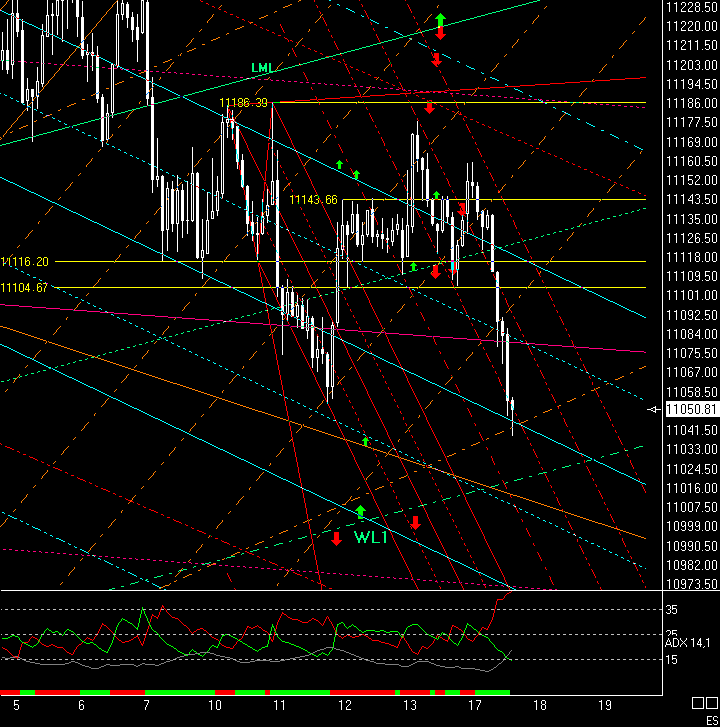Image resolution: width=720 pixels, height=727 pixels.
Task: Click price axis value 11203.00
Action: (691, 65)
